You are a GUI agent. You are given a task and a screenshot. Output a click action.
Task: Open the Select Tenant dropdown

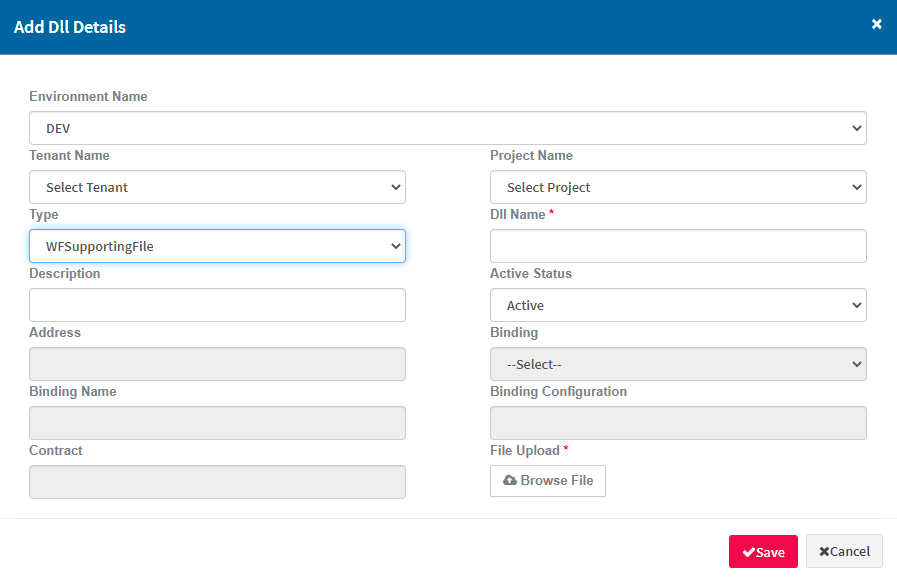point(217,187)
